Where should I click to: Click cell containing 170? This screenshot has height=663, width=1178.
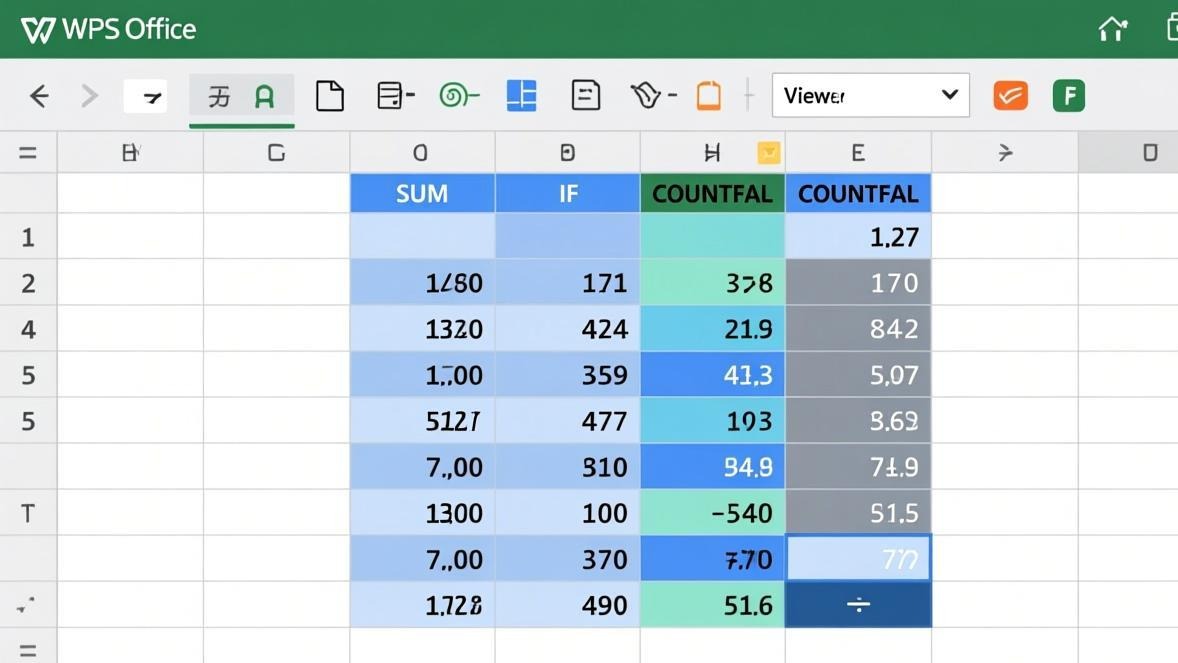858,283
